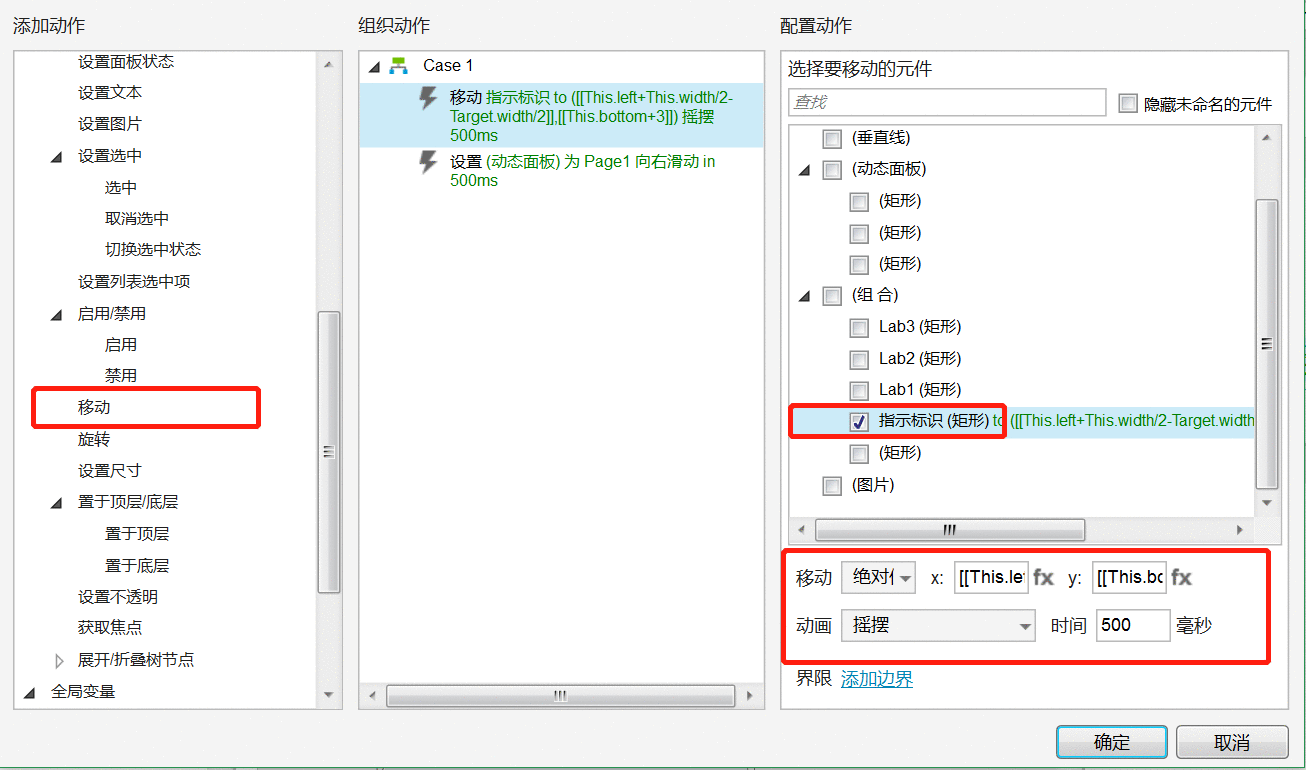Enable 隐藏未命名的元件 checkbox
The height and width of the screenshot is (770, 1306).
[x=1128, y=103]
